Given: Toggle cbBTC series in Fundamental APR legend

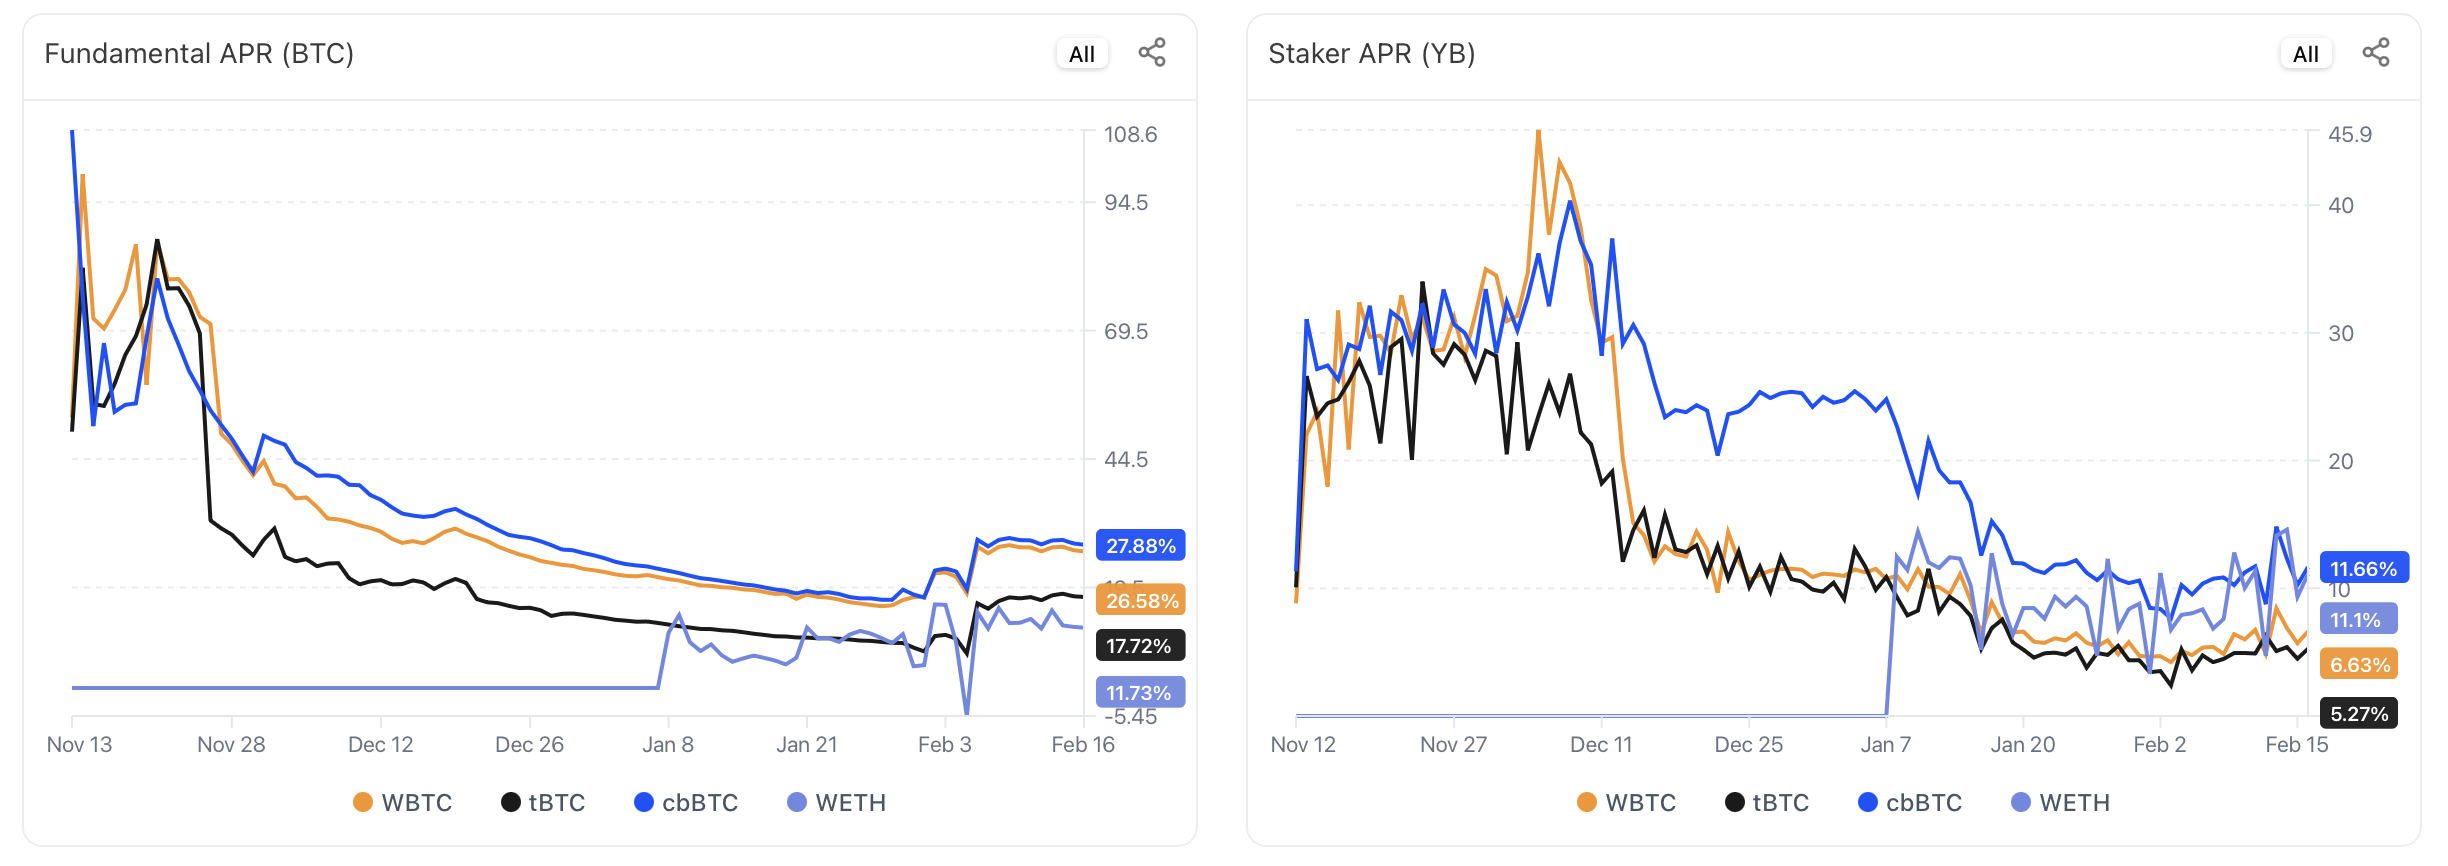Looking at the screenshot, I should (x=686, y=803).
